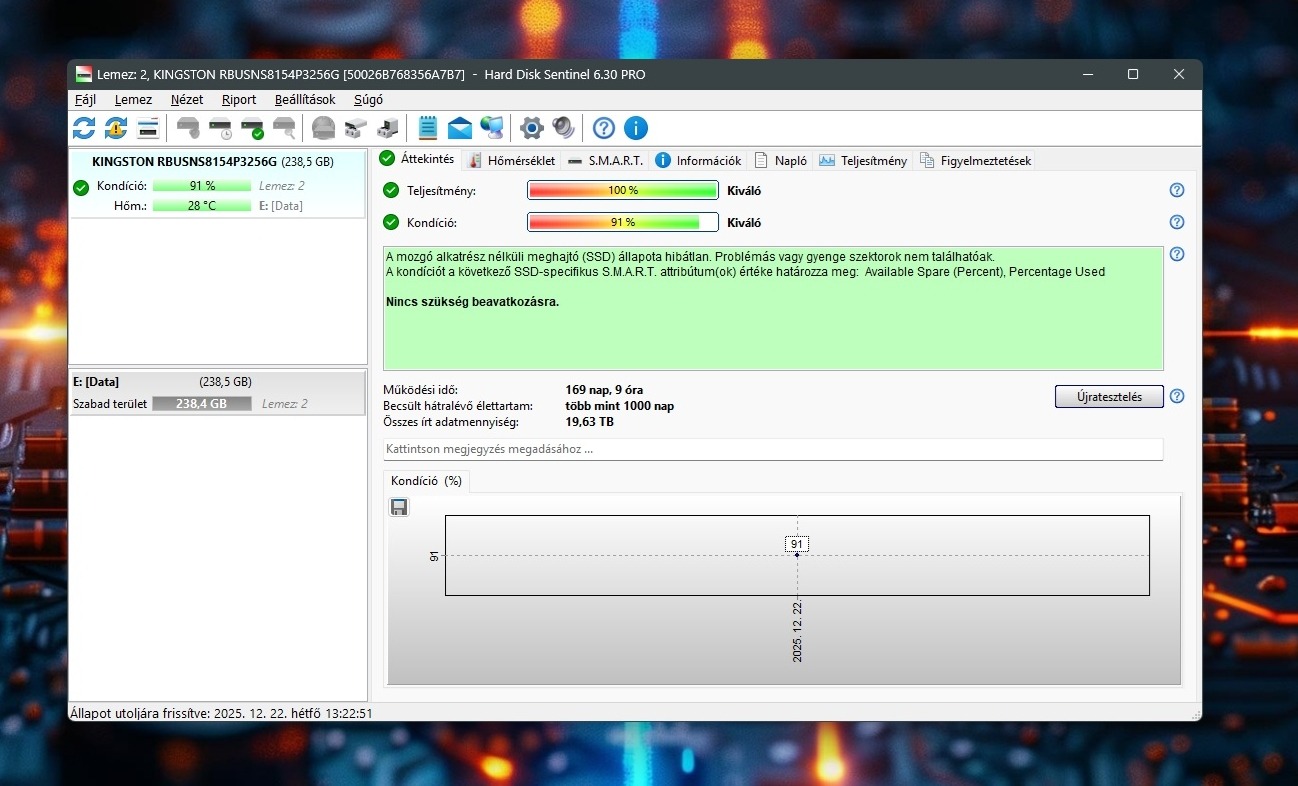
Task: Click the comment field 'Kattintson megjegyzés megadásához'
Action: (773, 450)
